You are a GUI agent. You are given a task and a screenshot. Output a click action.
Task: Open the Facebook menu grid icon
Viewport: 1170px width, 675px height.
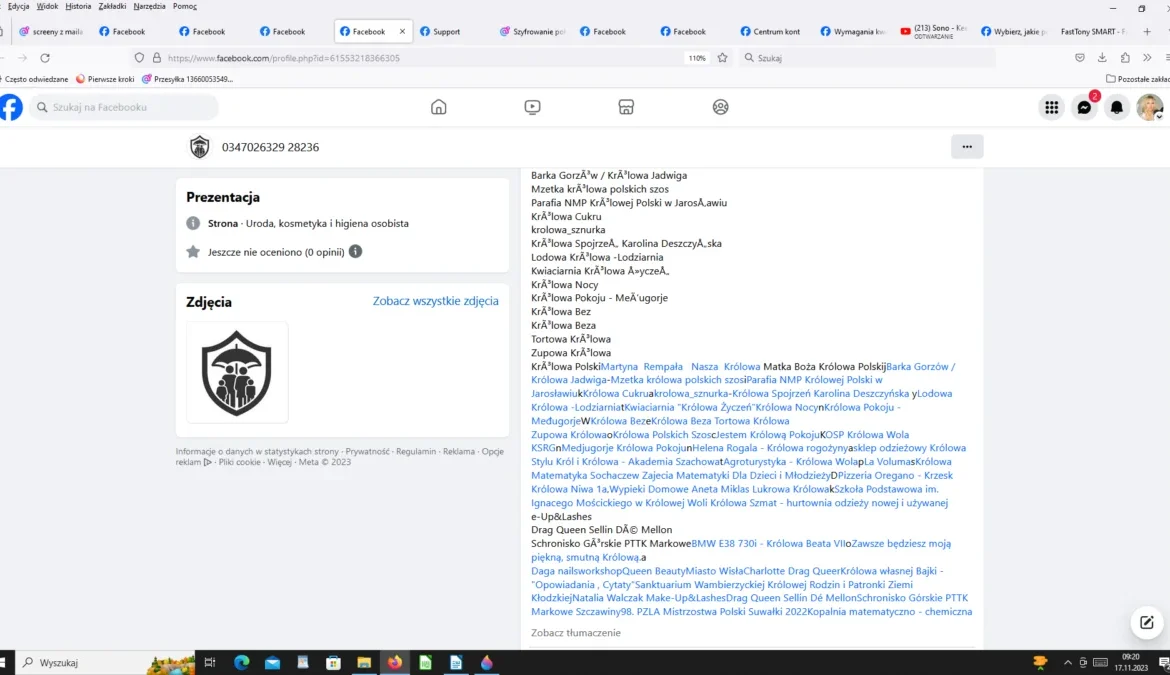(x=1051, y=107)
